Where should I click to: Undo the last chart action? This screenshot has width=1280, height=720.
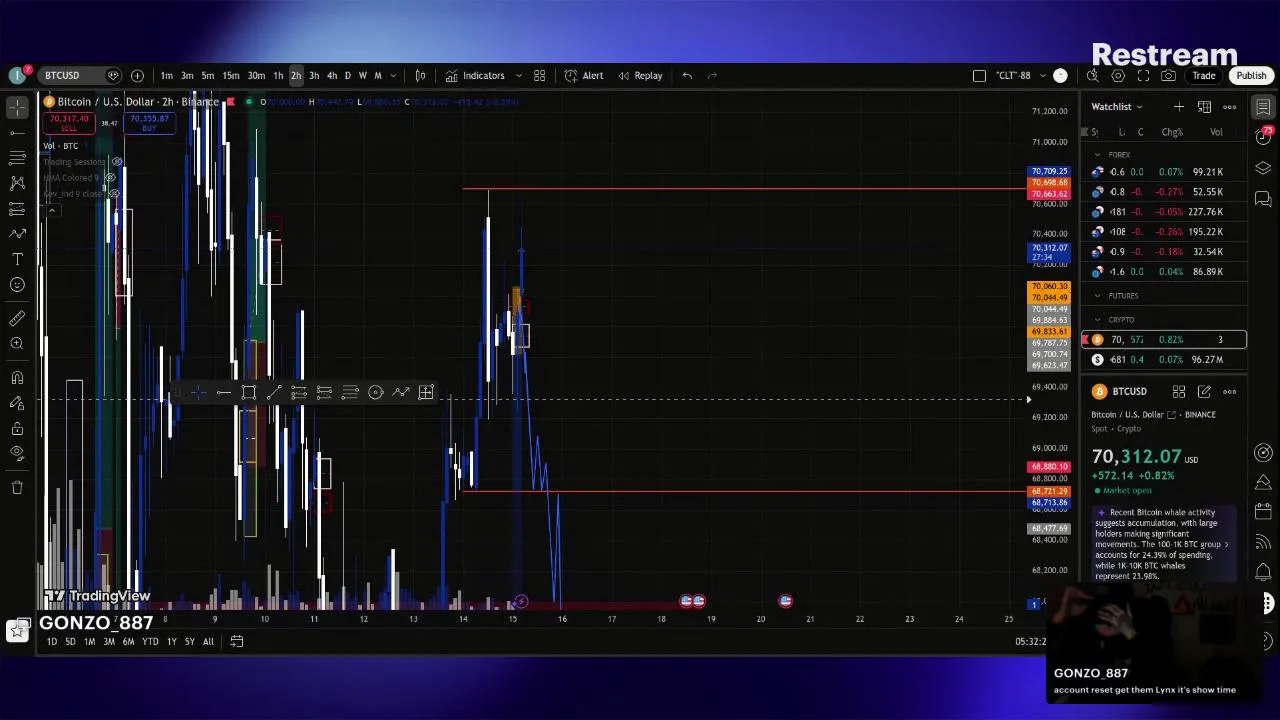click(687, 76)
